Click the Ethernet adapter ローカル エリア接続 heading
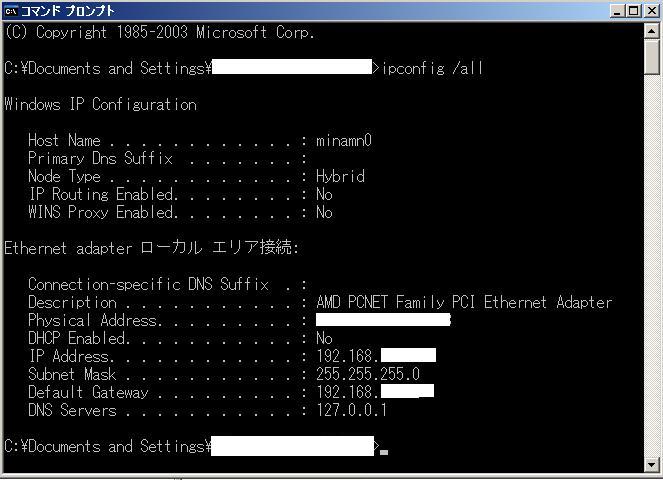The width and height of the screenshot is (663, 480). tap(152, 248)
